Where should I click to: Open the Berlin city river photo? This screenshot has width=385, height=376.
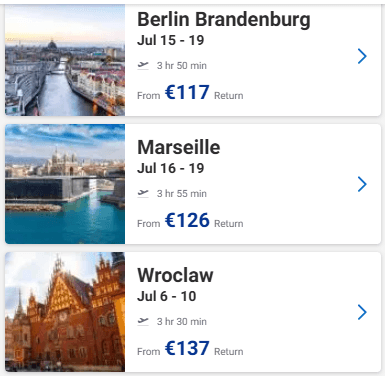click(x=65, y=60)
